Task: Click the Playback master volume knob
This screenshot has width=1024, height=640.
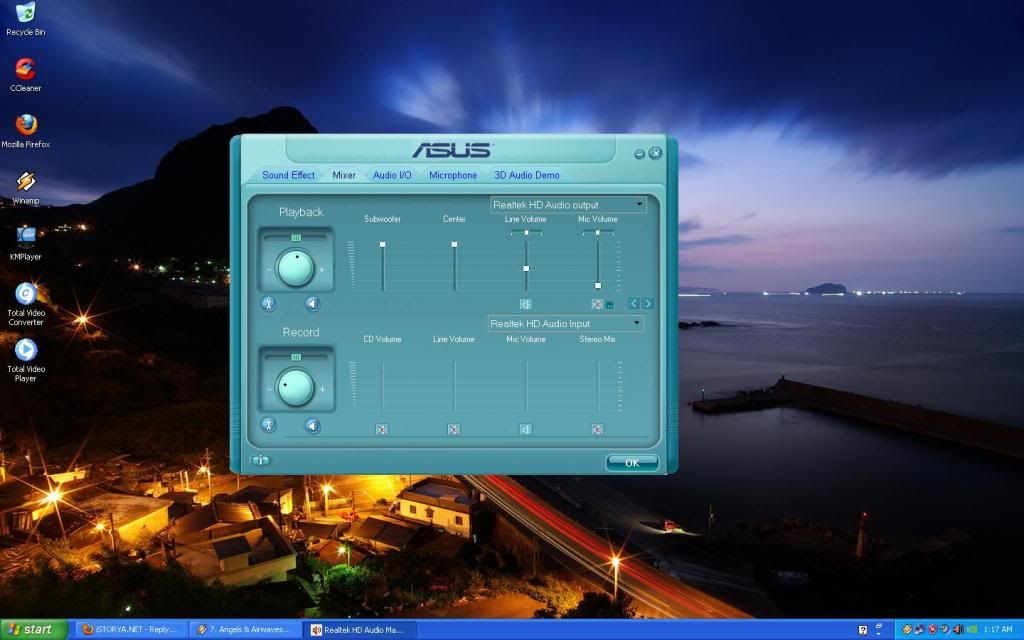Action: [x=295, y=268]
